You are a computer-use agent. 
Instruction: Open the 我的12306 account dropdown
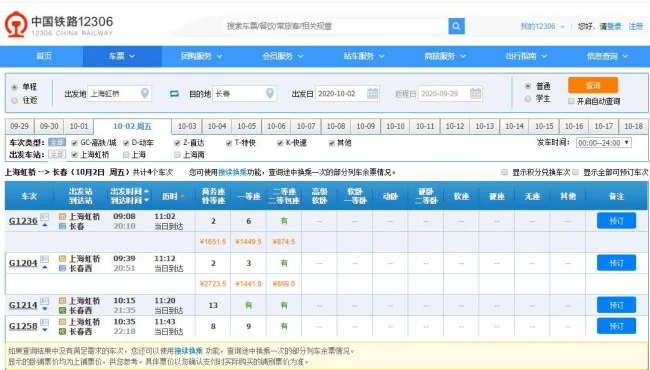pos(542,27)
